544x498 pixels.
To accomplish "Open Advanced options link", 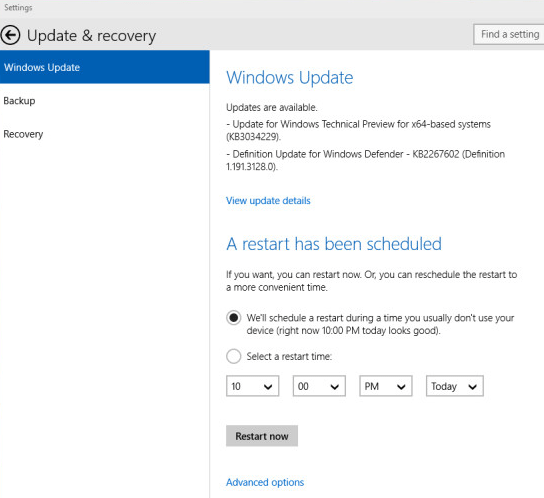I will (x=265, y=482).
